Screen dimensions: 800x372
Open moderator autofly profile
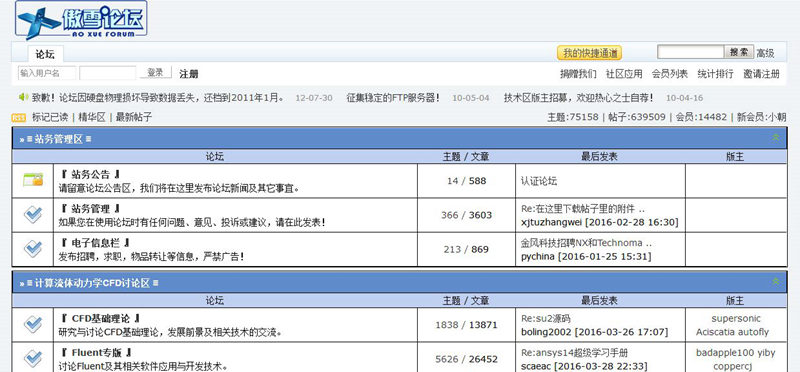pyautogui.click(x=753, y=332)
